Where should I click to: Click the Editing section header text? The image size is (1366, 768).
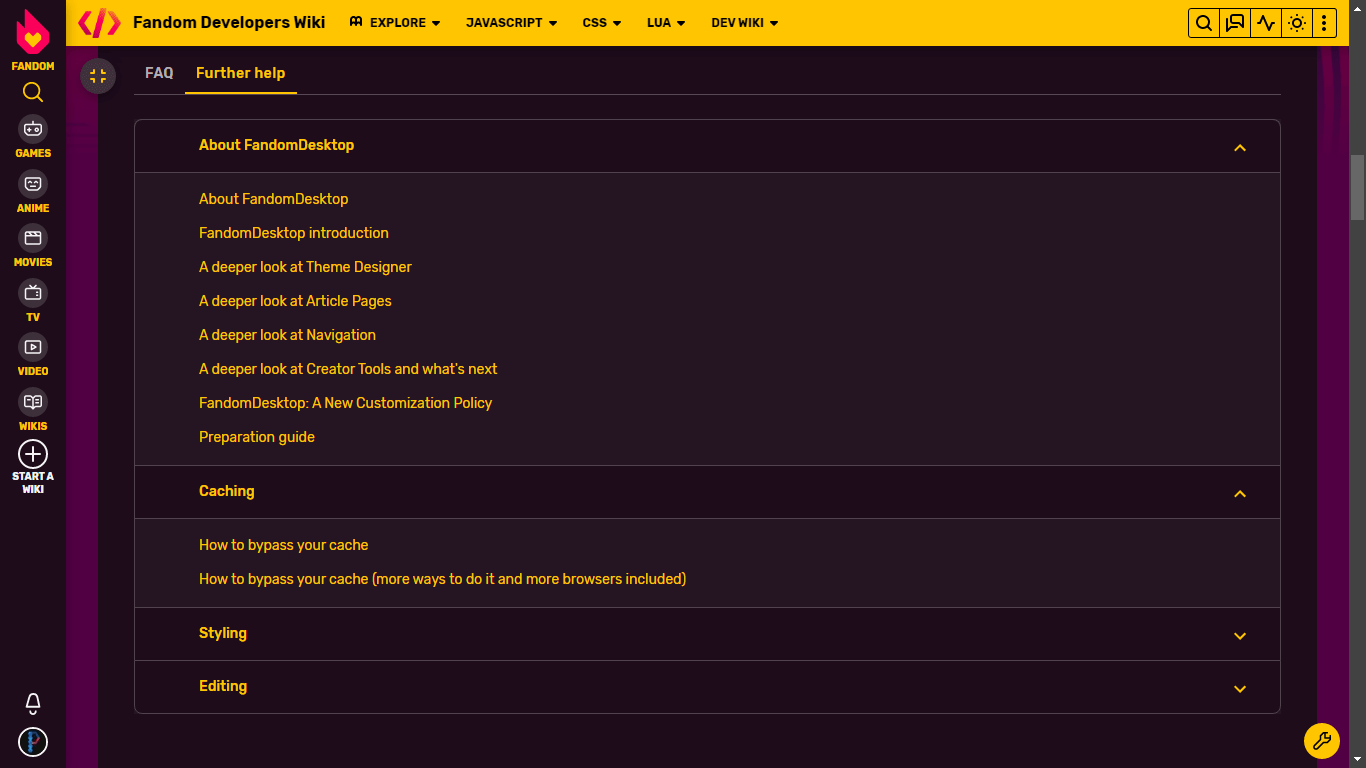(223, 686)
